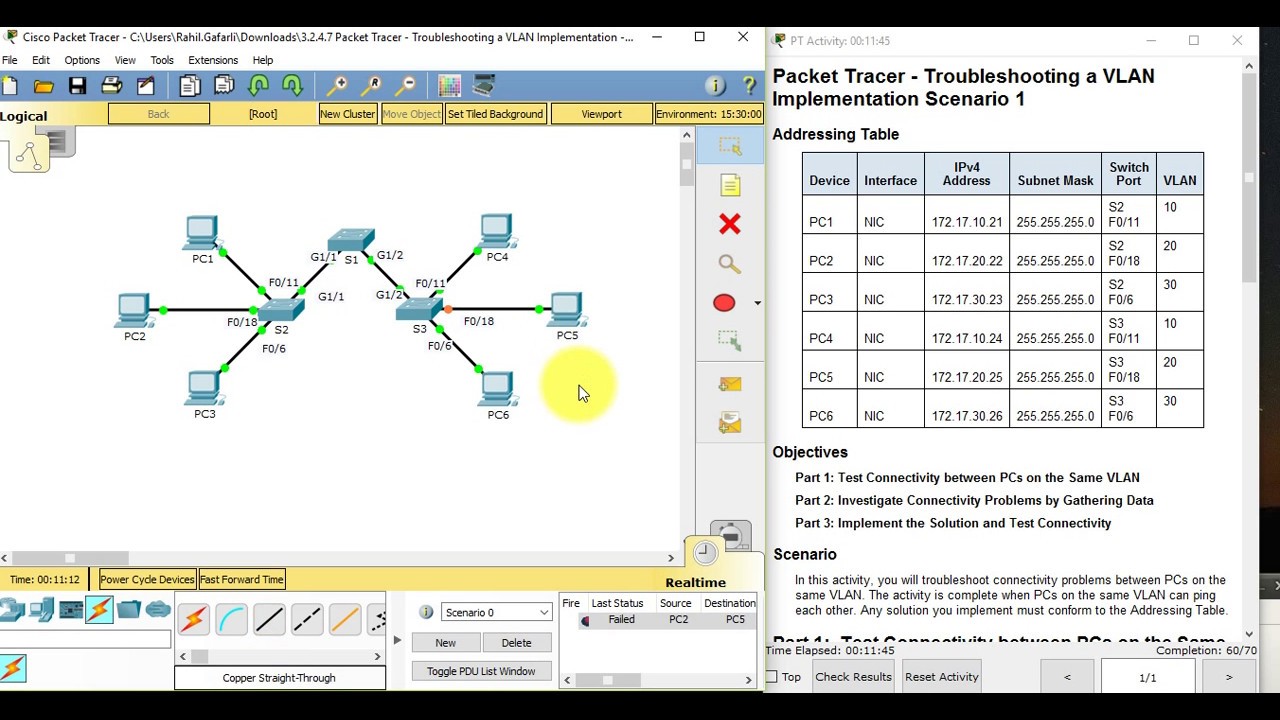Tick the Top checkbox in the activity window
Viewport: 1280px width, 720px height.
tap(771, 677)
